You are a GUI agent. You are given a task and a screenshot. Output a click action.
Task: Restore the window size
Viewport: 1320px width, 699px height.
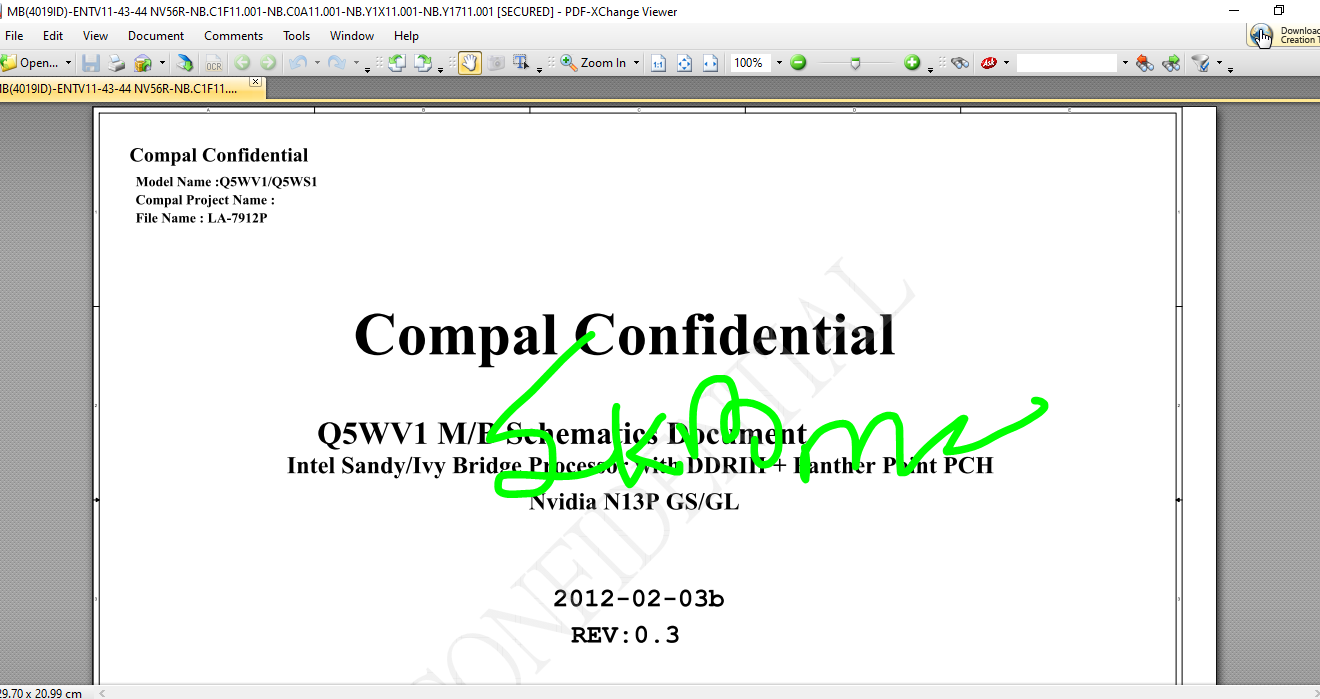point(1279,11)
